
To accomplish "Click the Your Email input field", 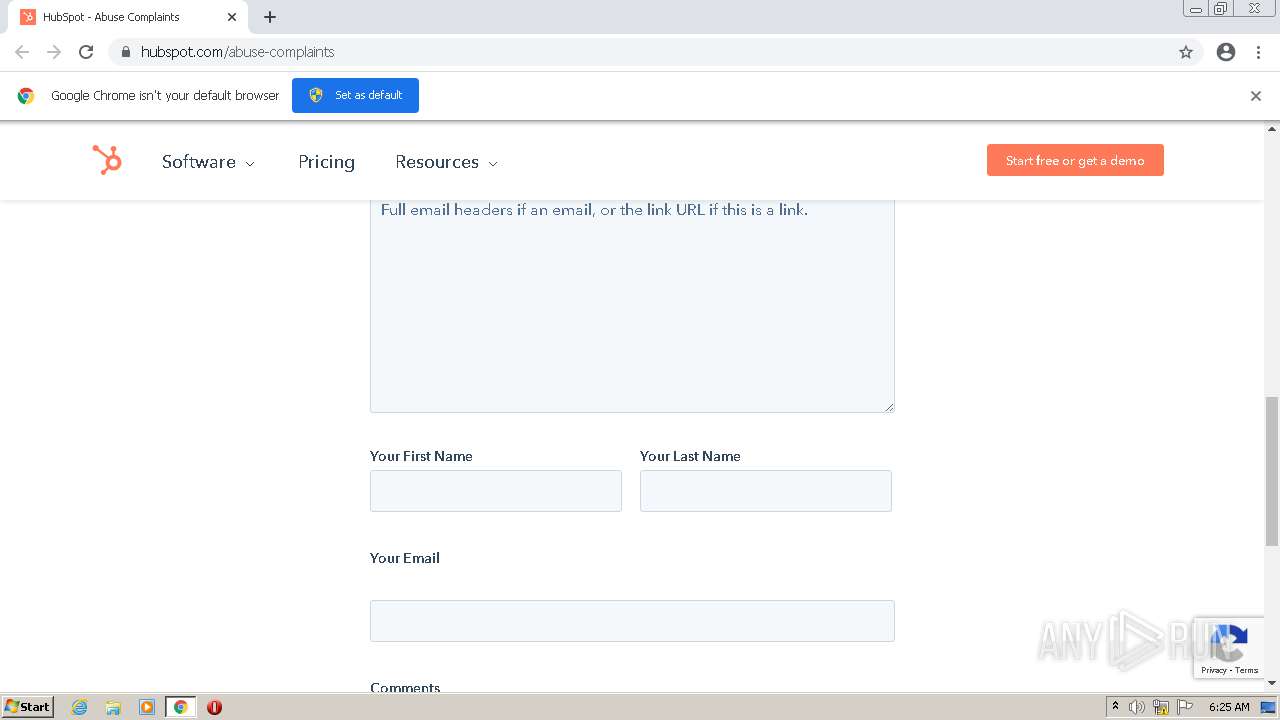I will (632, 621).
